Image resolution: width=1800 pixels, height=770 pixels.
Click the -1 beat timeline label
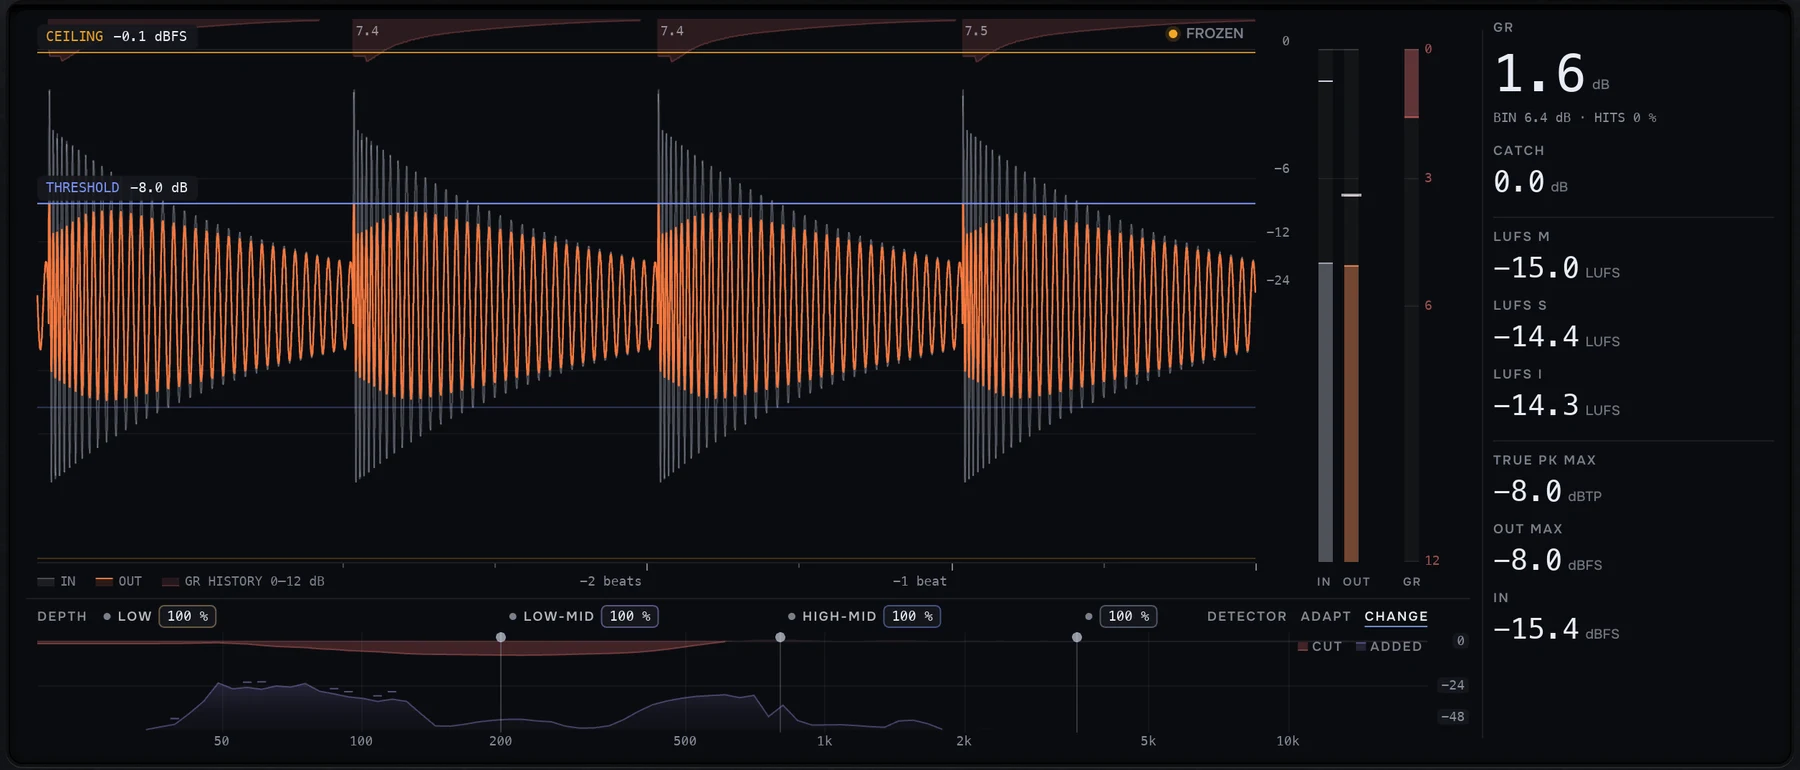tap(919, 582)
